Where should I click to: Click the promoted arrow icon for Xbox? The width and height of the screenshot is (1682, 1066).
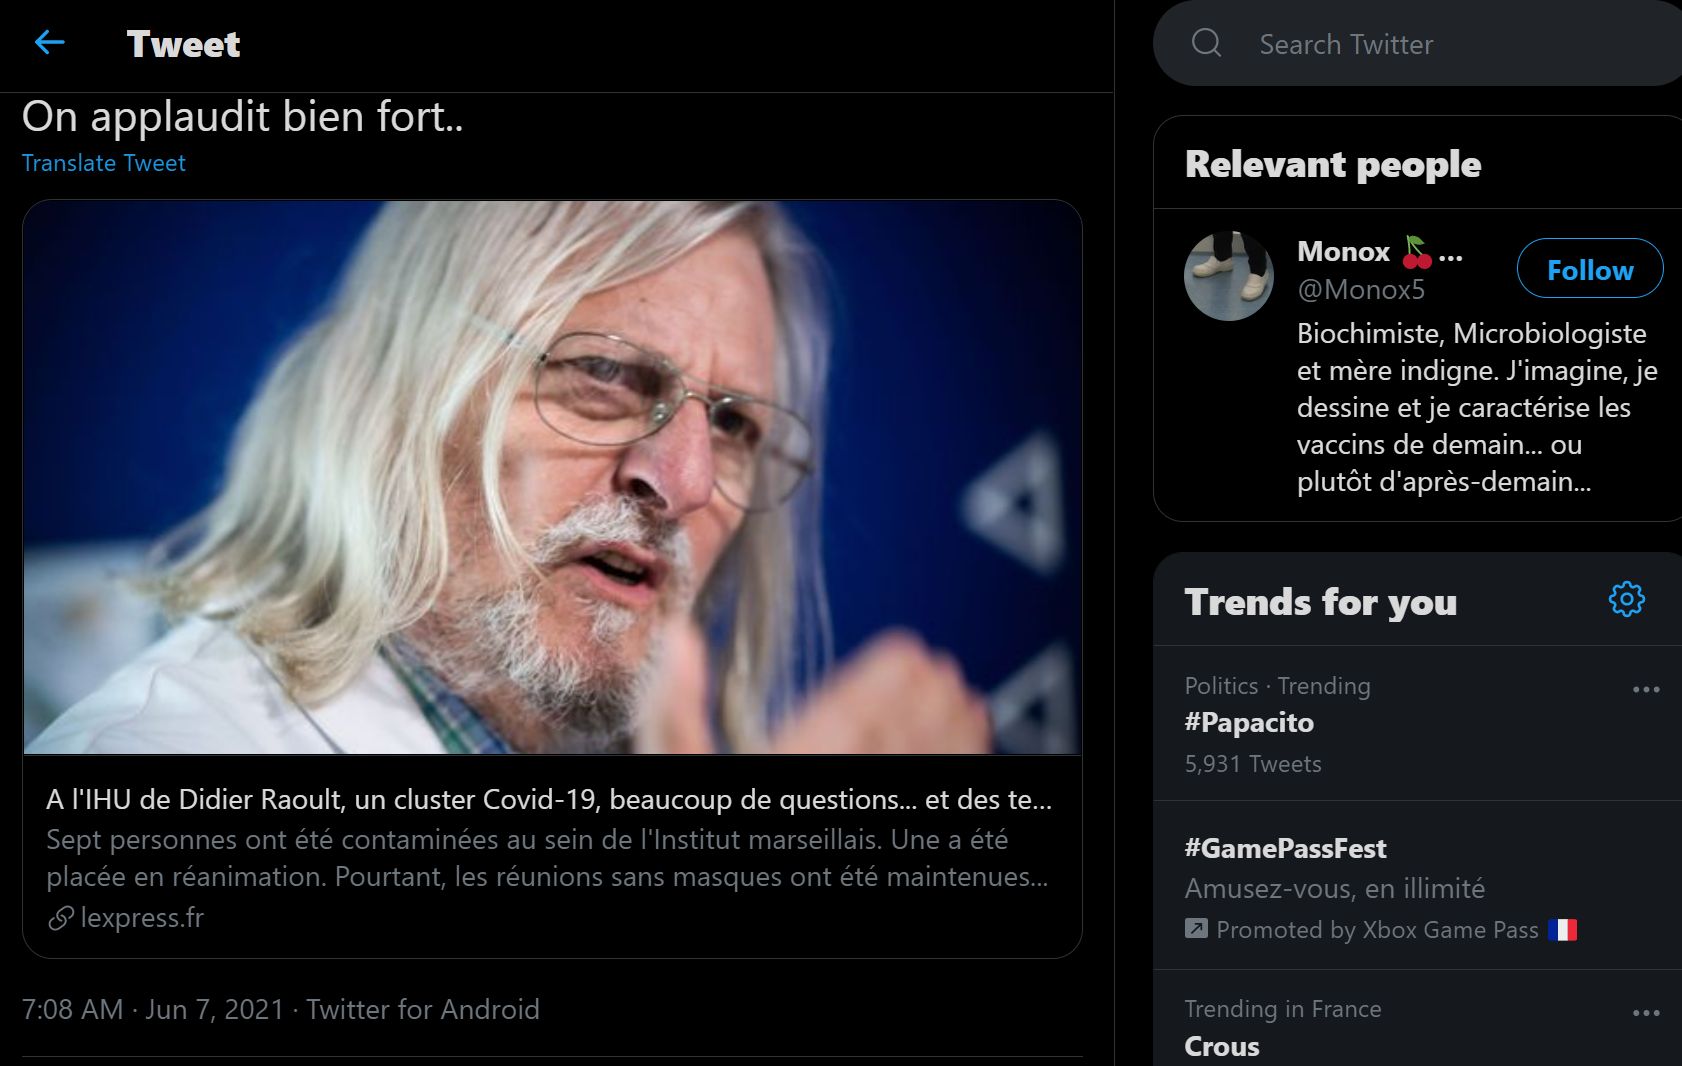[1196, 928]
